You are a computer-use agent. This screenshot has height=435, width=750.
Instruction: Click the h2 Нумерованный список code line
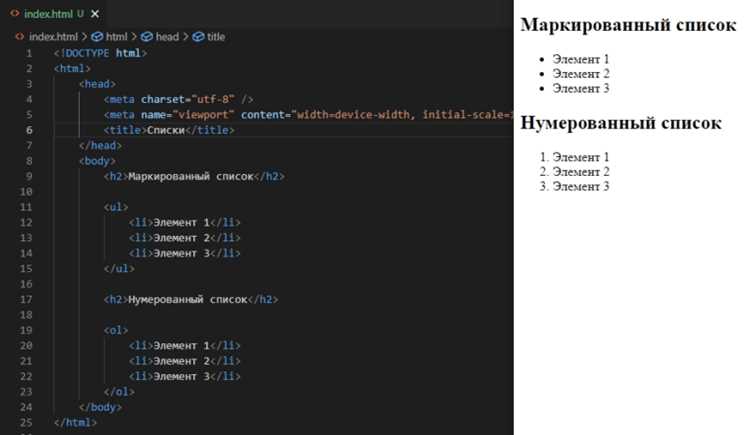(191, 300)
